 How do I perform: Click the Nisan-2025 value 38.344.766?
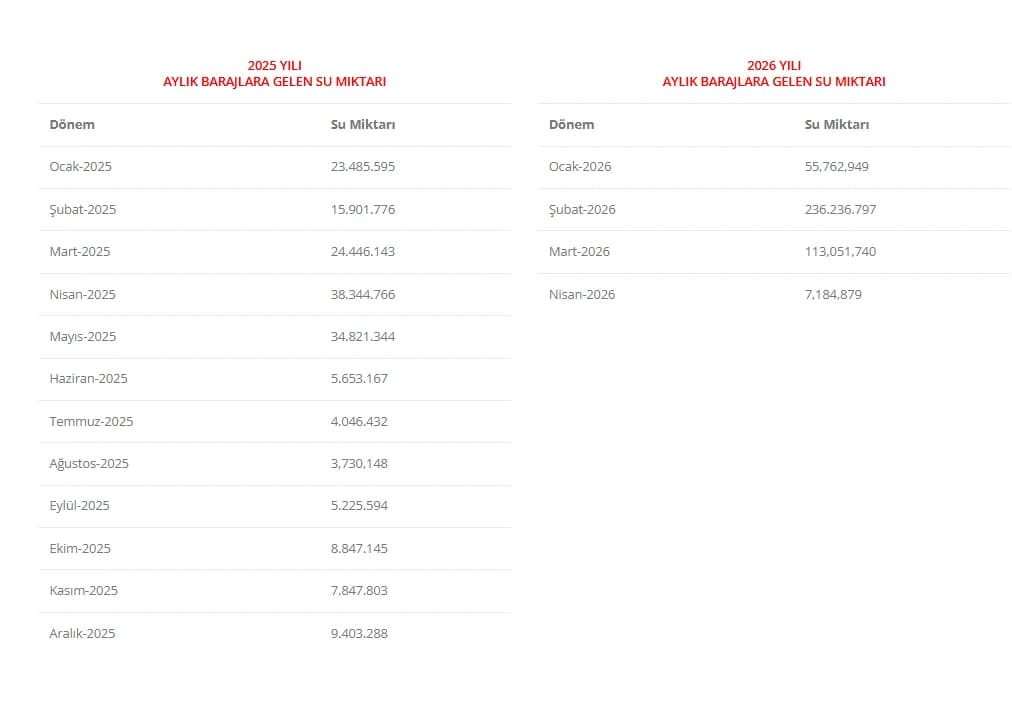(363, 294)
